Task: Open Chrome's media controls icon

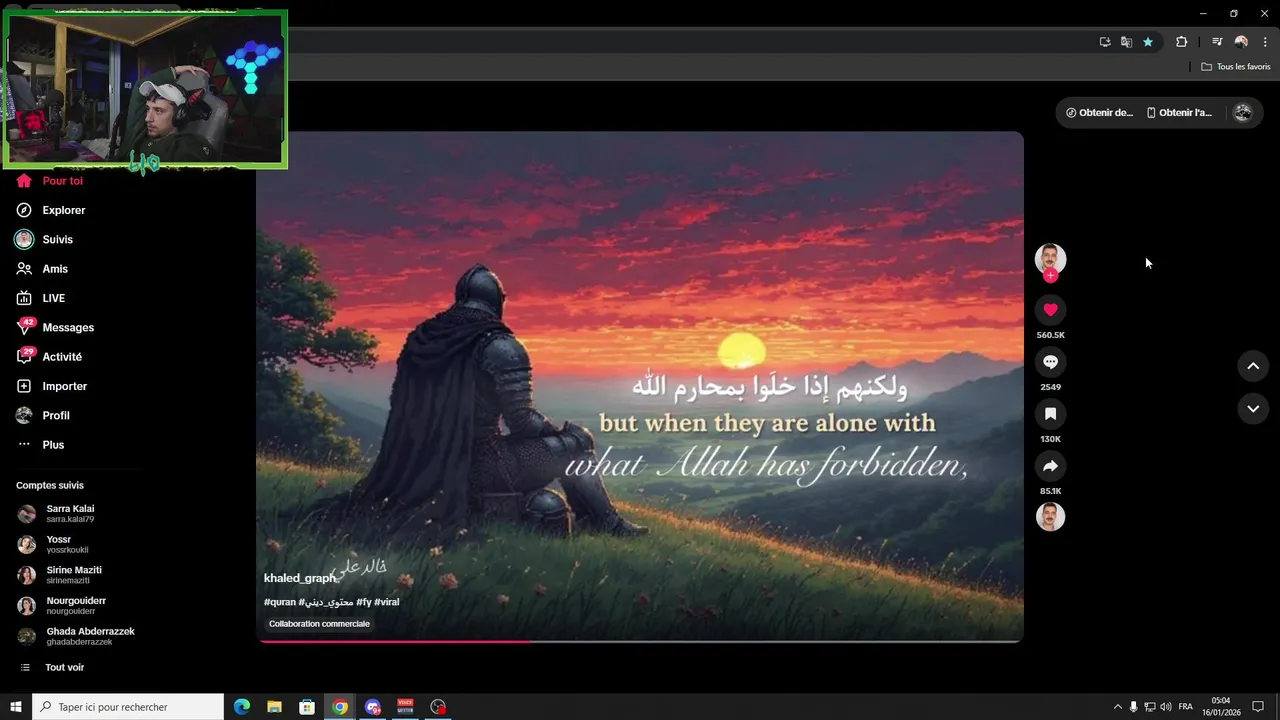Action: tap(1217, 42)
